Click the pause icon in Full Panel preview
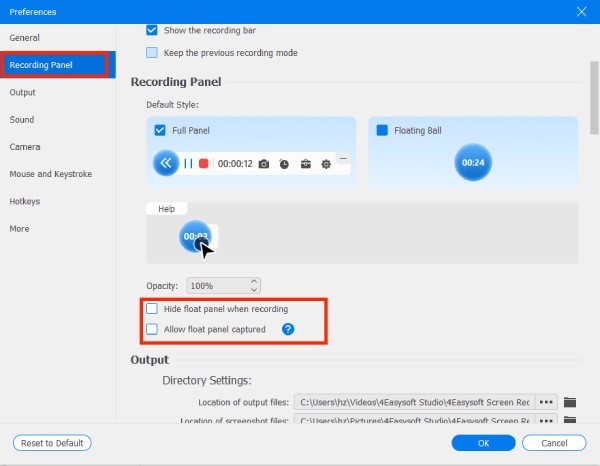 click(188, 164)
